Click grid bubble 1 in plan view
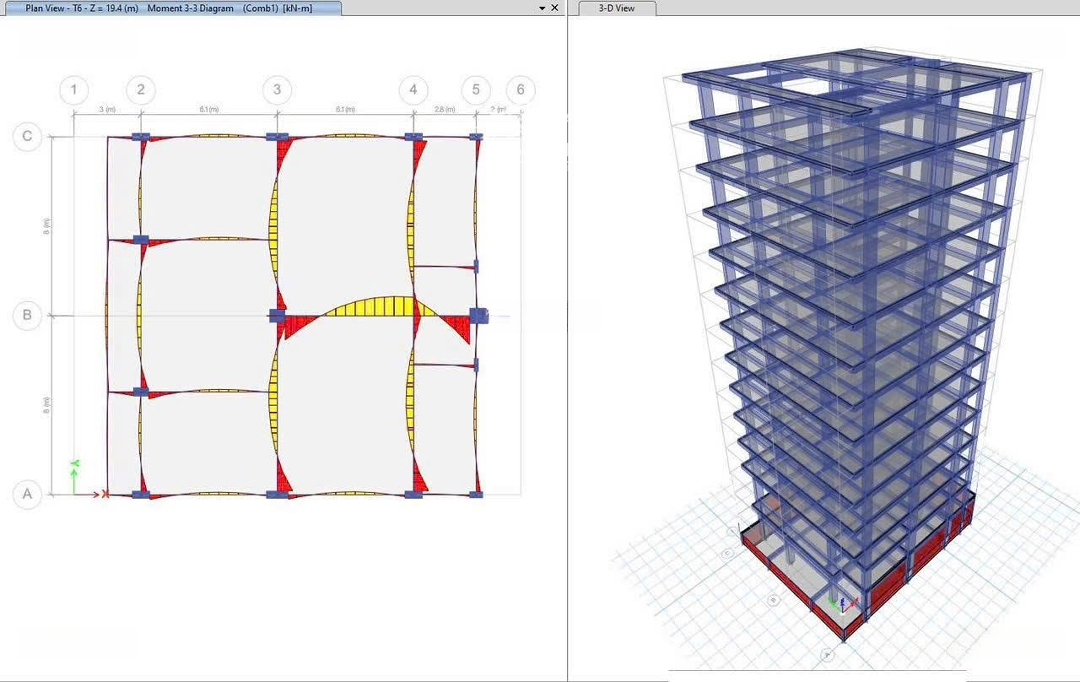1080x682 pixels. click(x=73, y=90)
